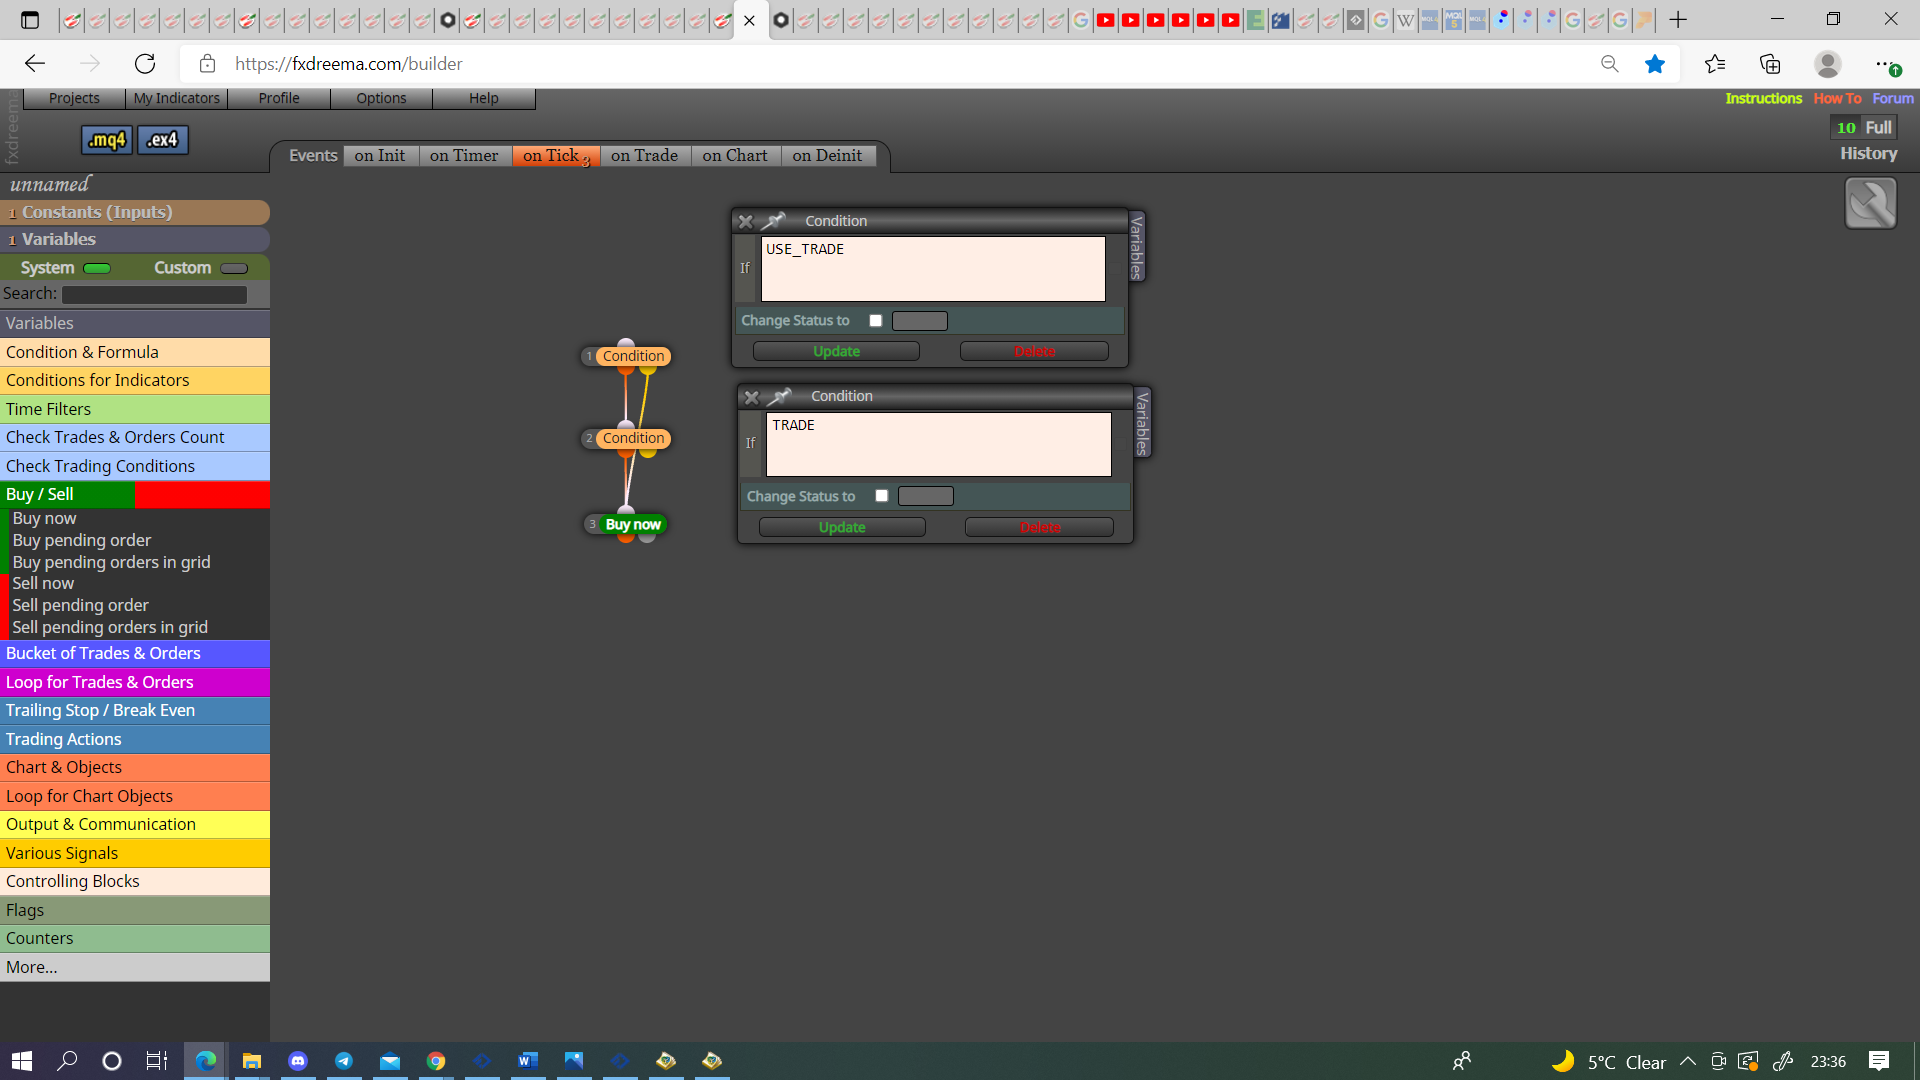Edit the USE_TRADE condition text box
Screen dimensions: 1920x1080
[x=933, y=269]
